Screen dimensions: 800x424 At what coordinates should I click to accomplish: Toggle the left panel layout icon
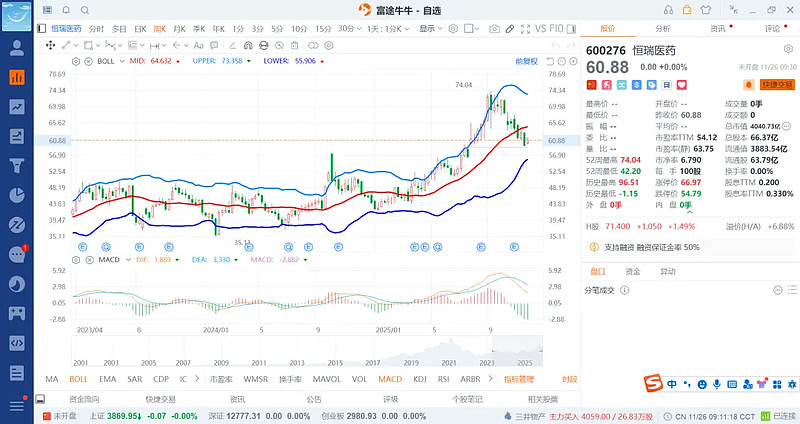[x=41, y=29]
